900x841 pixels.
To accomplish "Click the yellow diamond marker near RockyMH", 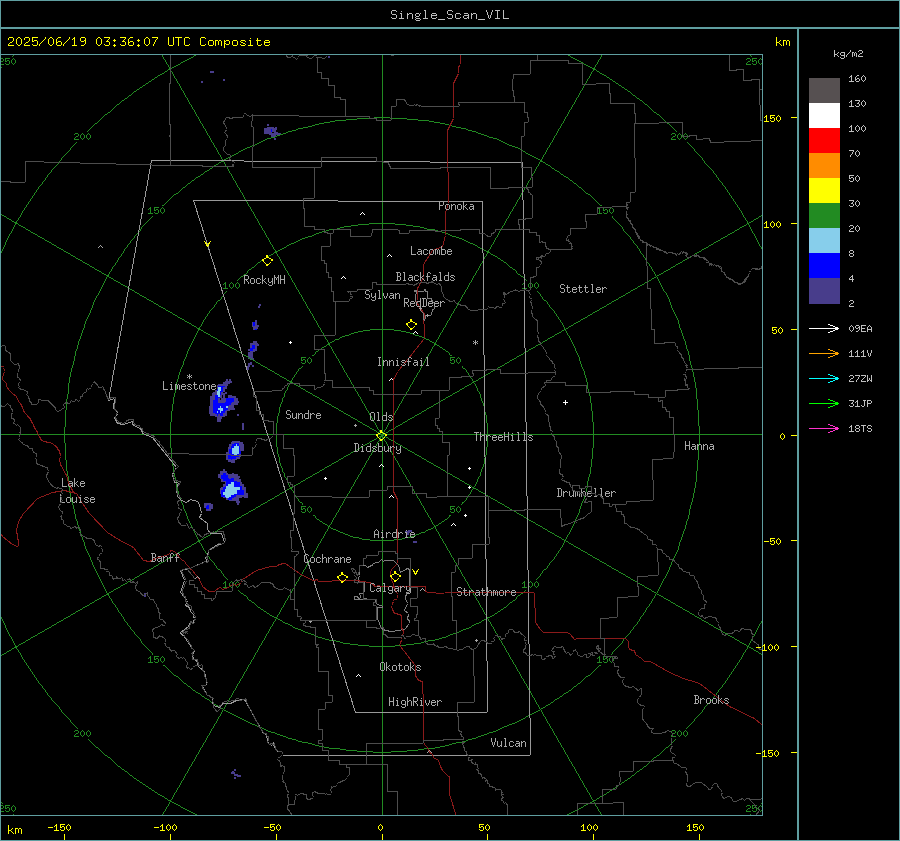I will coord(267,261).
